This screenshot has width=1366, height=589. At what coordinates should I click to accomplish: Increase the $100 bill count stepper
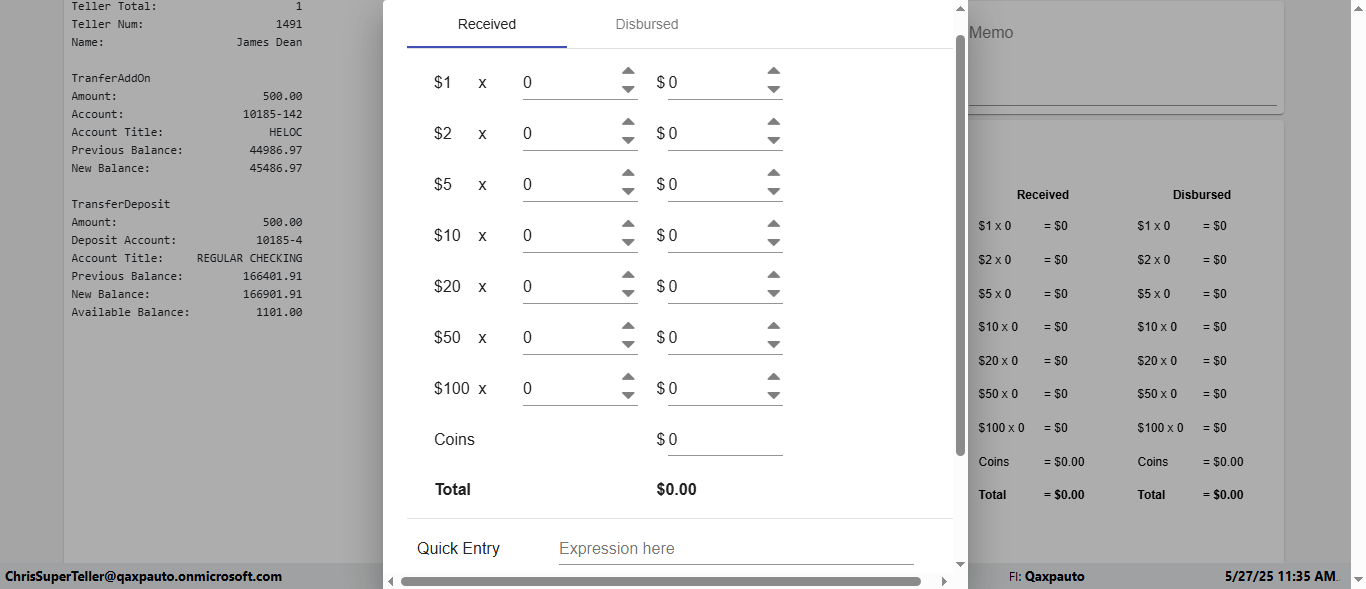[628, 378]
